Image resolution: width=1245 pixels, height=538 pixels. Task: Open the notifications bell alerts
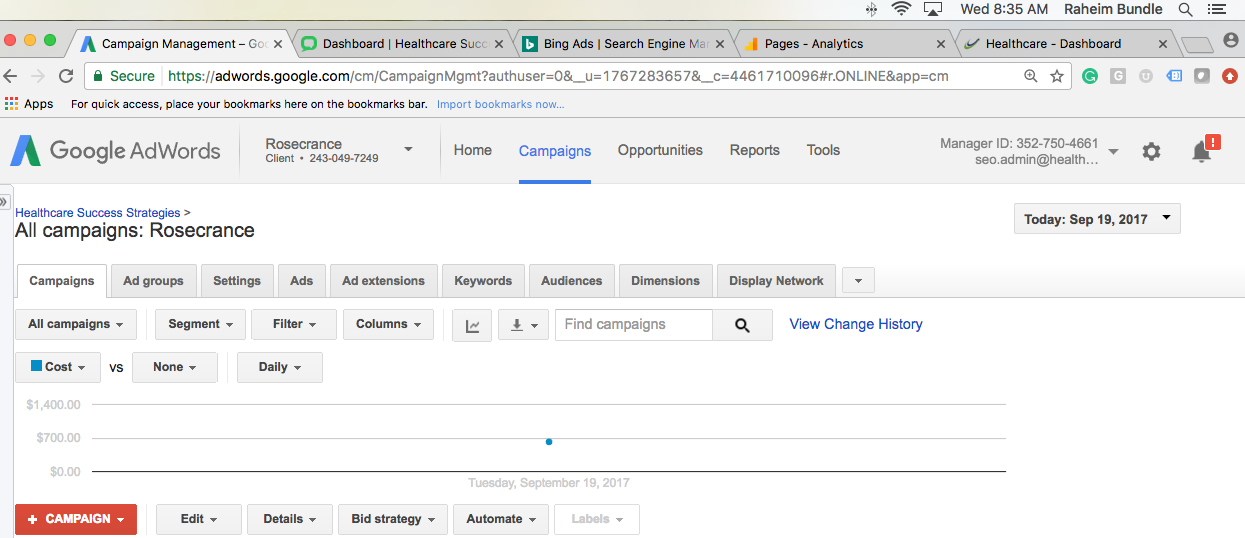point(1203,150)
